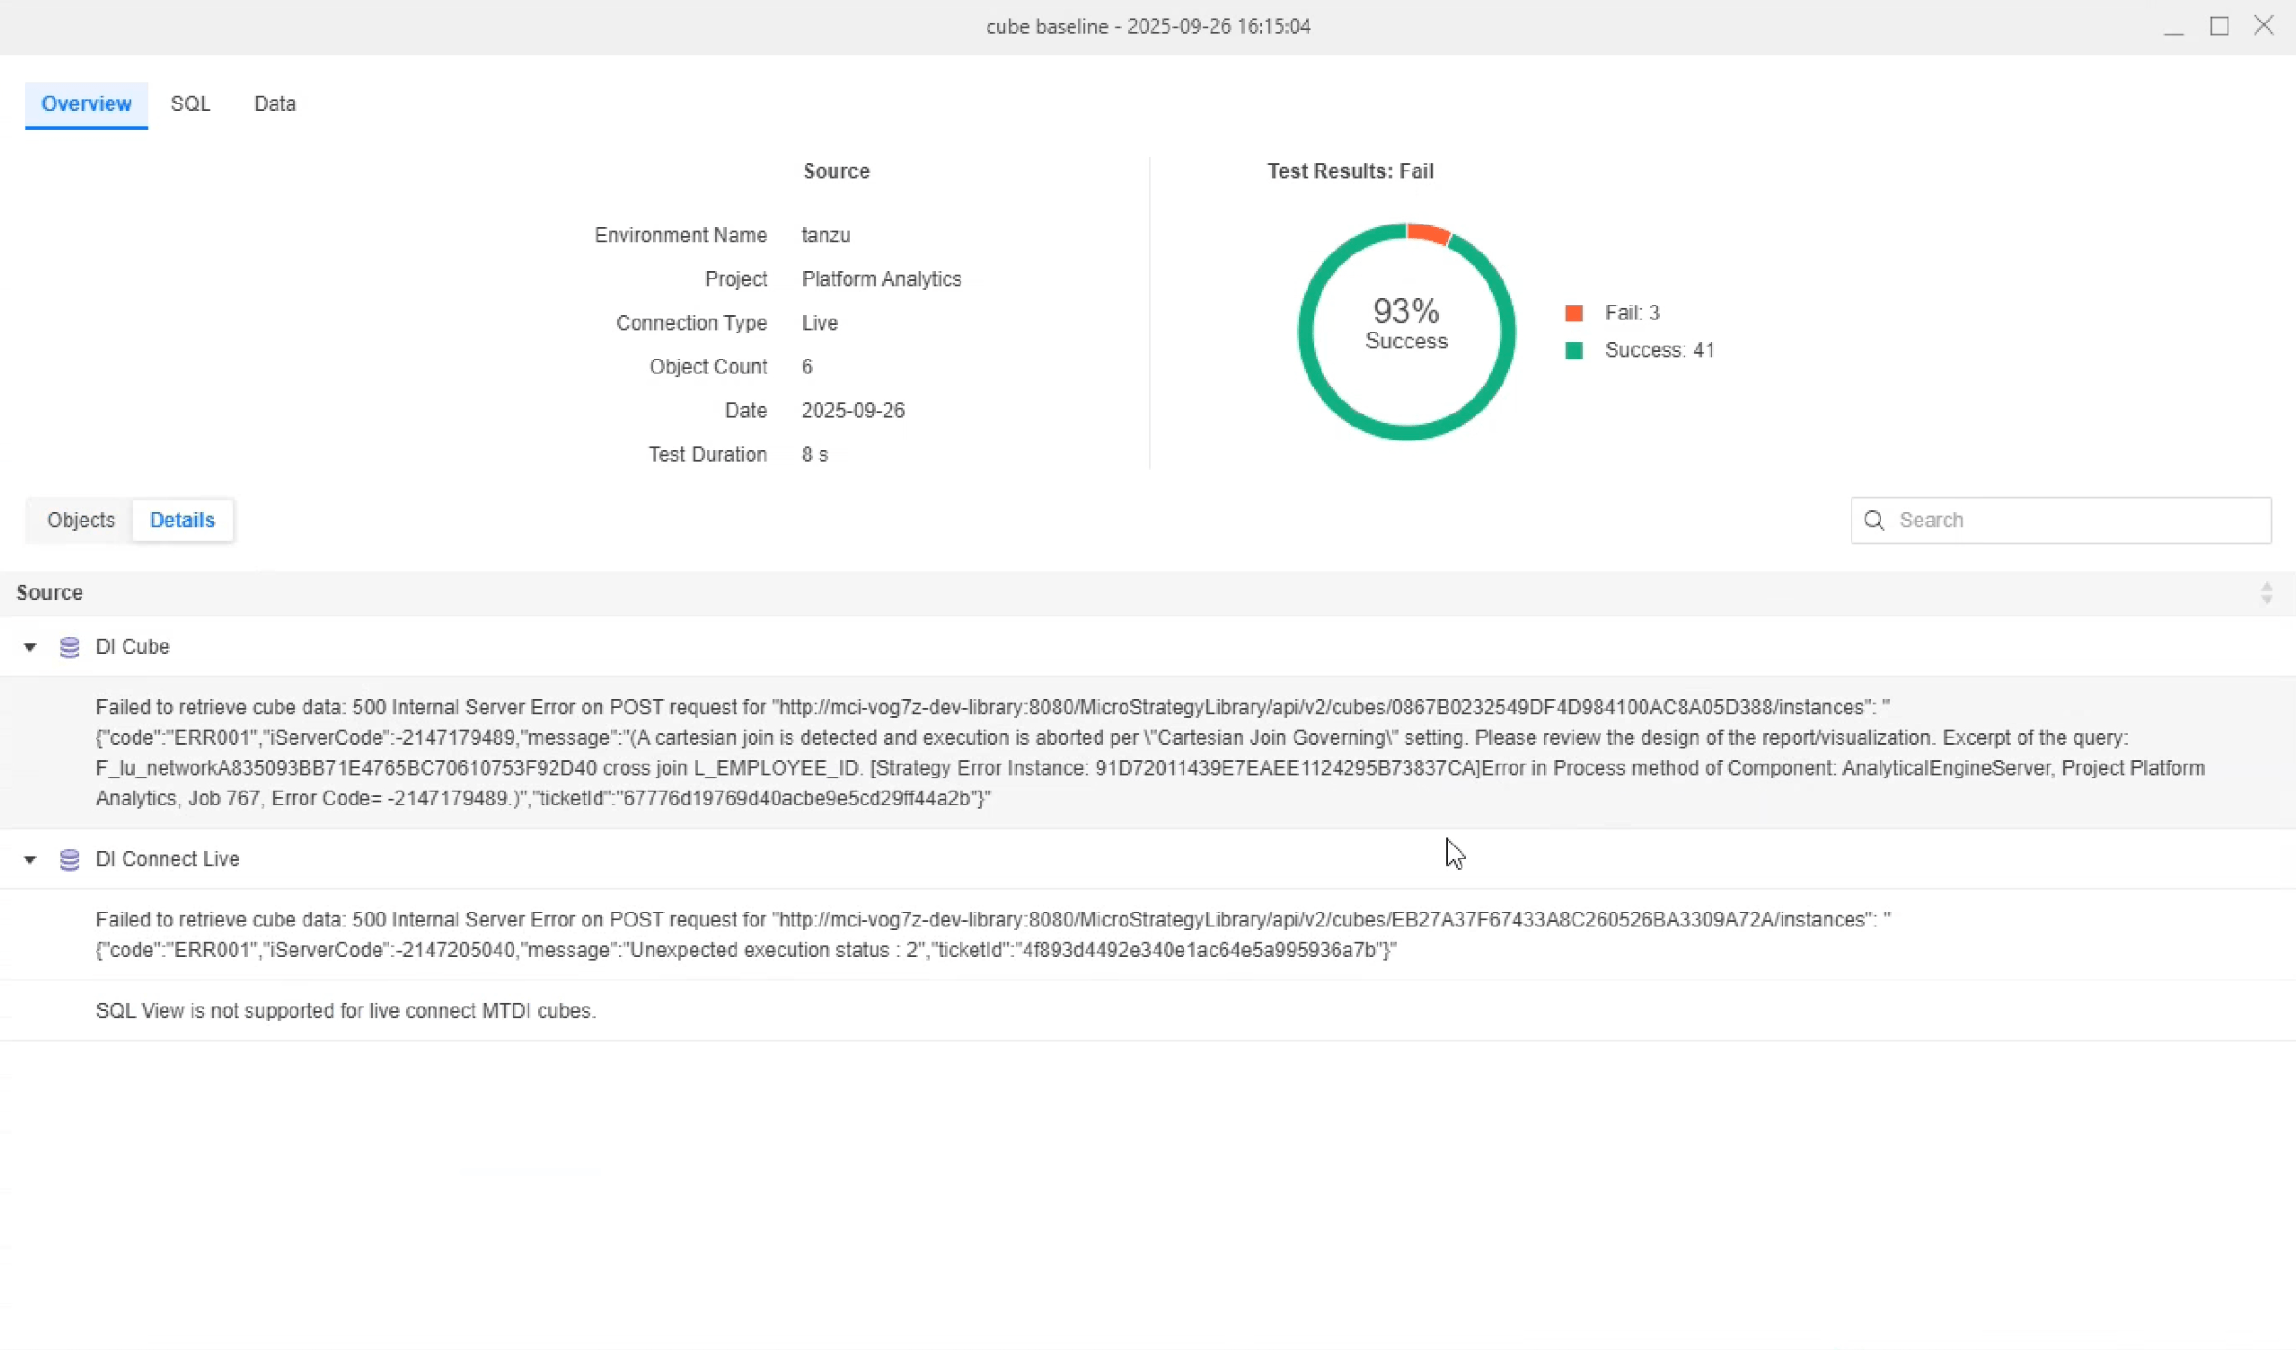Select the Overview tab
Viewport: 2296px width, 1350px height.
(86, 104)
